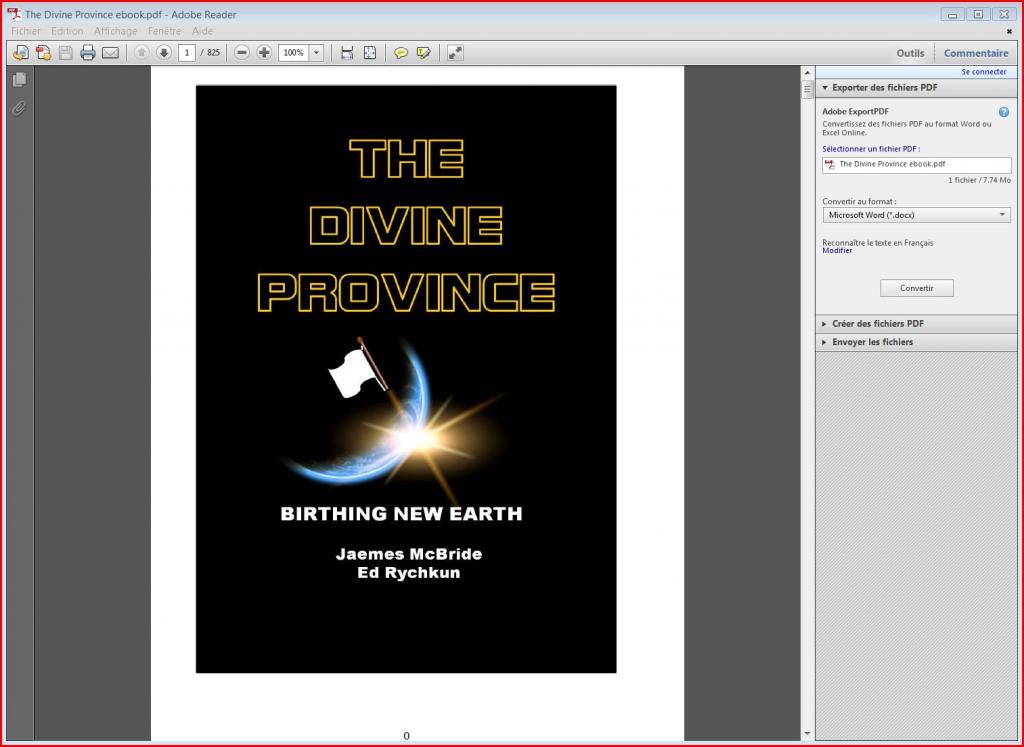Click the Adobe Reader title bar icon

pyautogui.click(x=14, y=14)
